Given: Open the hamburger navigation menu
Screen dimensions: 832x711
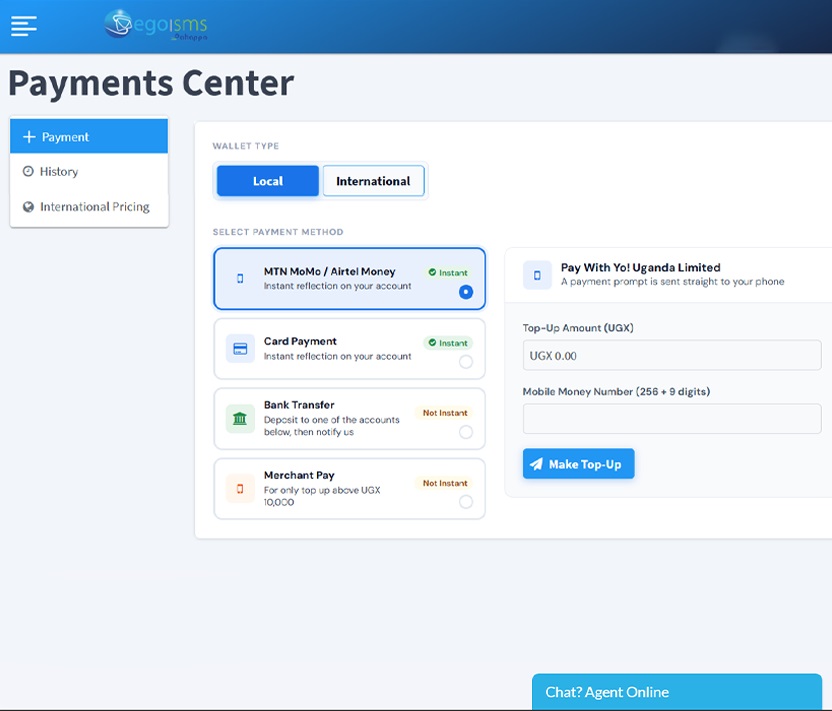Looking at the screenshot, I should 24,26.
